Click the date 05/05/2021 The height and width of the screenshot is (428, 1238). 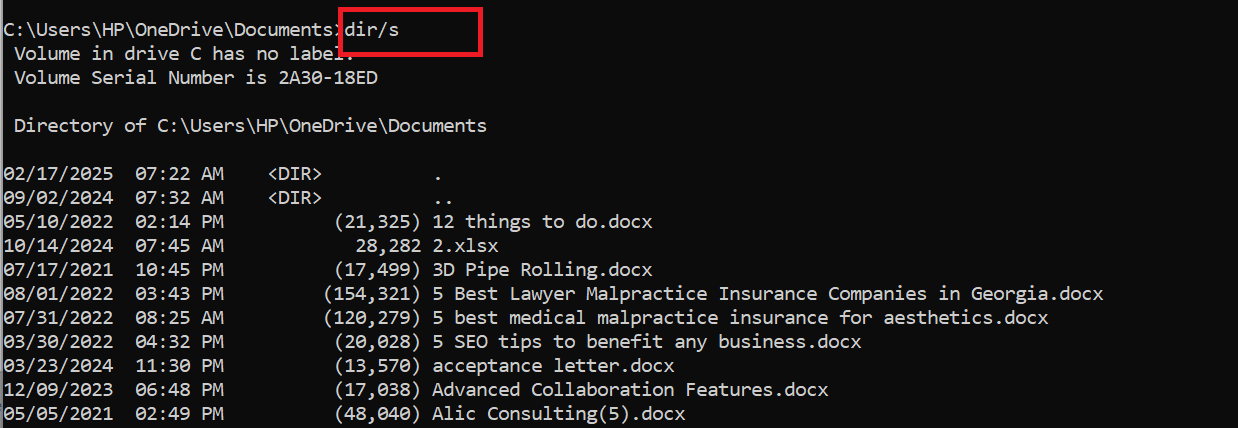(58, 413)
